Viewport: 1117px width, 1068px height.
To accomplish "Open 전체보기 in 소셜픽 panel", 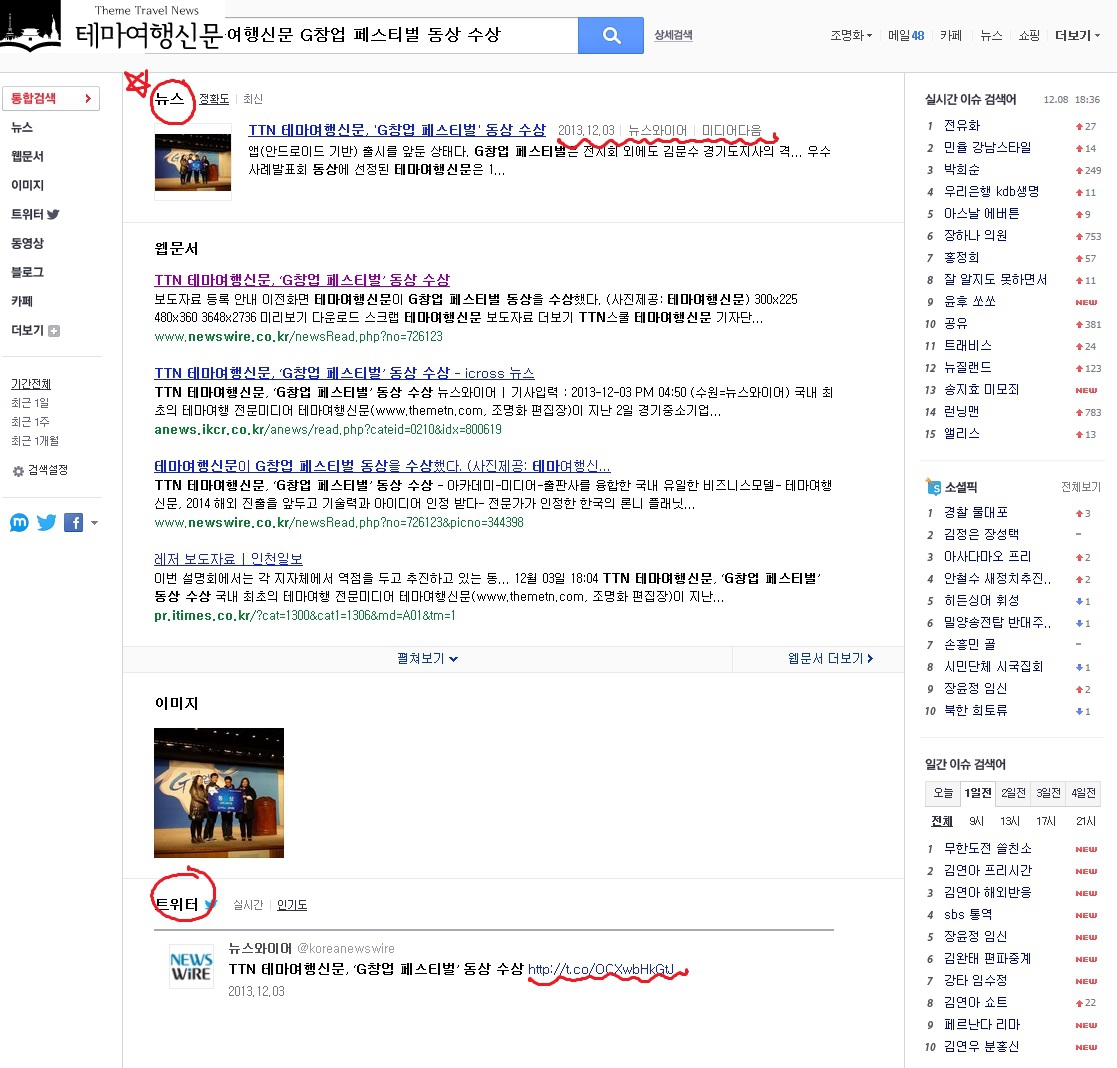I will click(1080, 487).
